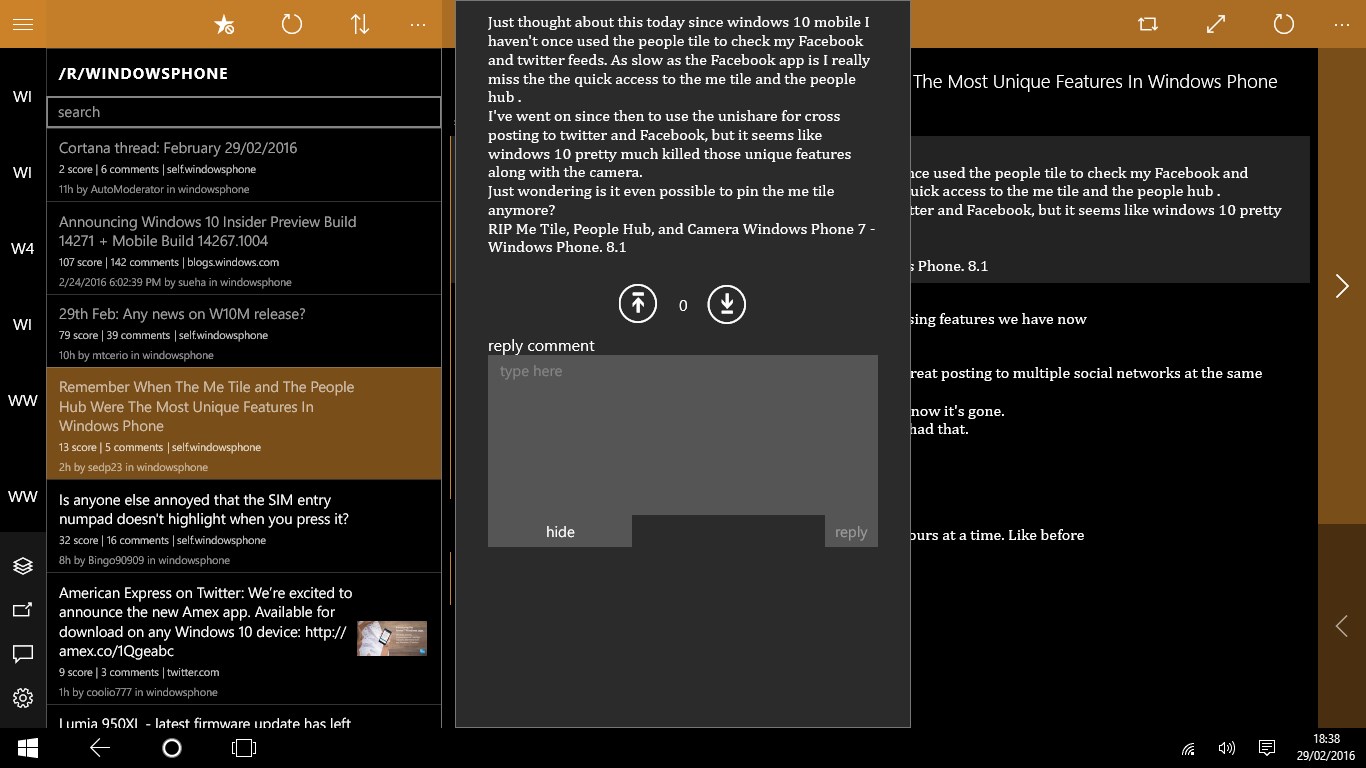This screenshot has height=768, width=1366.
Task: Open the messages icon in the sidebar
Action: pos(22,654)
